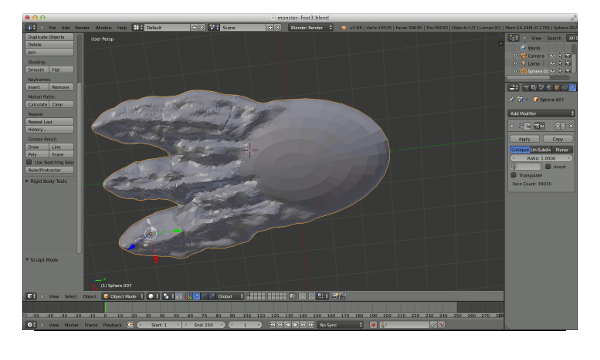
Task: Open the Playback menu in the timeline
Action: click(x=112, y=325)
